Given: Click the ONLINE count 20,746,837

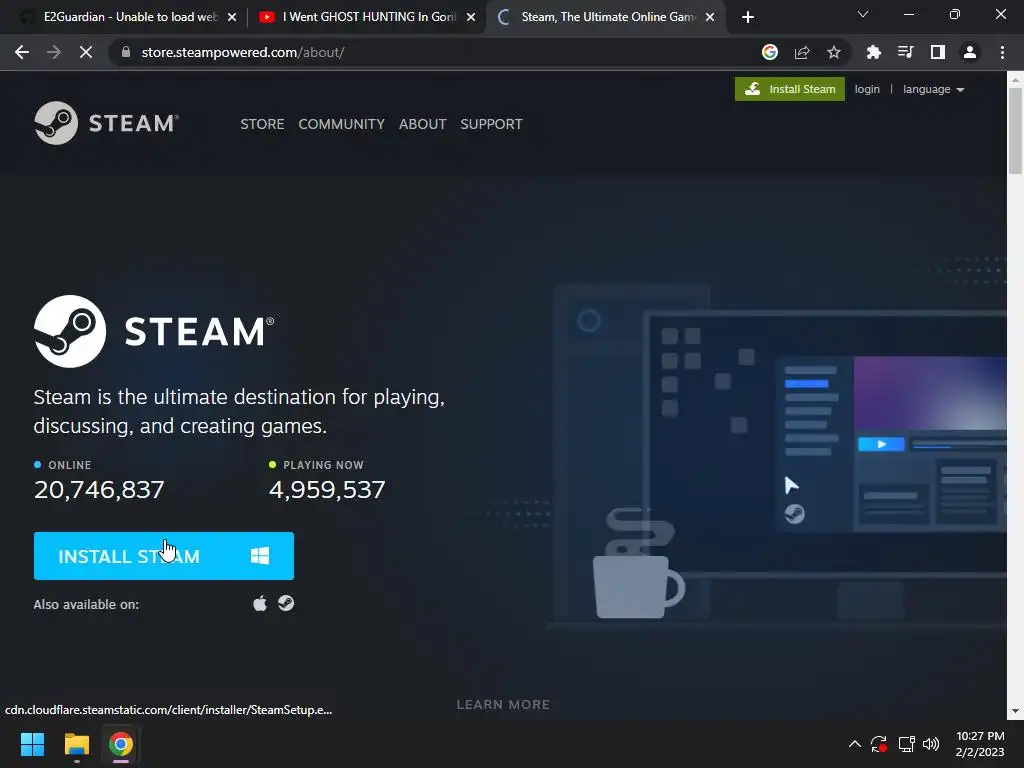Looking at the screenshot, I should 99,489.
